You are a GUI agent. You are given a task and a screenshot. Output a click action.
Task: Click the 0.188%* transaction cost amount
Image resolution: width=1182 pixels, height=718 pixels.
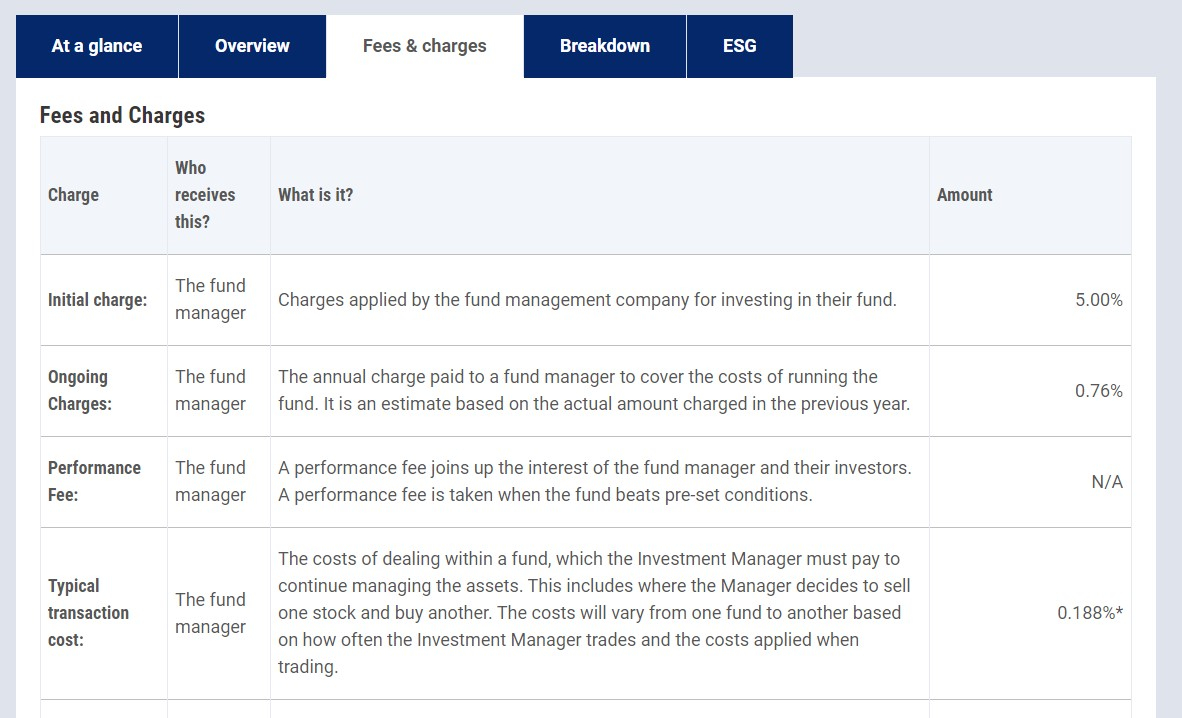click(x=1089, y=612)
